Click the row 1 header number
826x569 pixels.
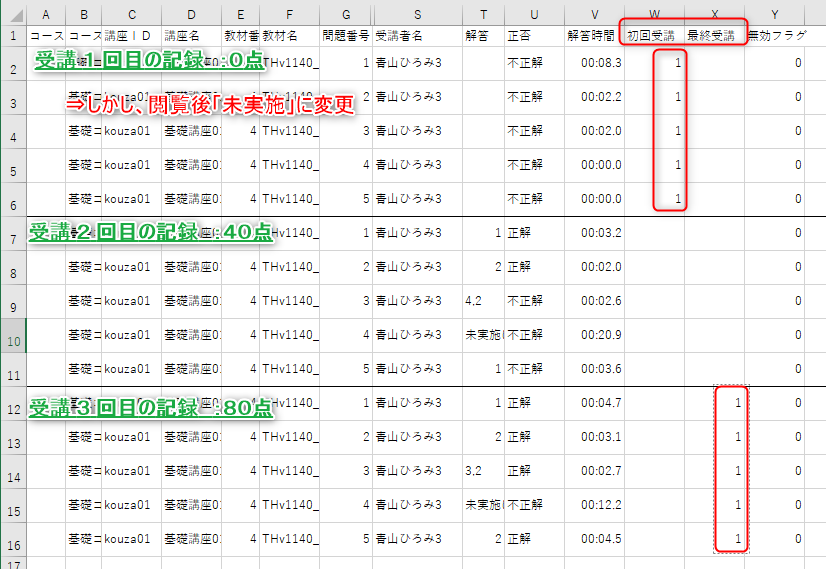pyautogui.click(x=13, y=35)
